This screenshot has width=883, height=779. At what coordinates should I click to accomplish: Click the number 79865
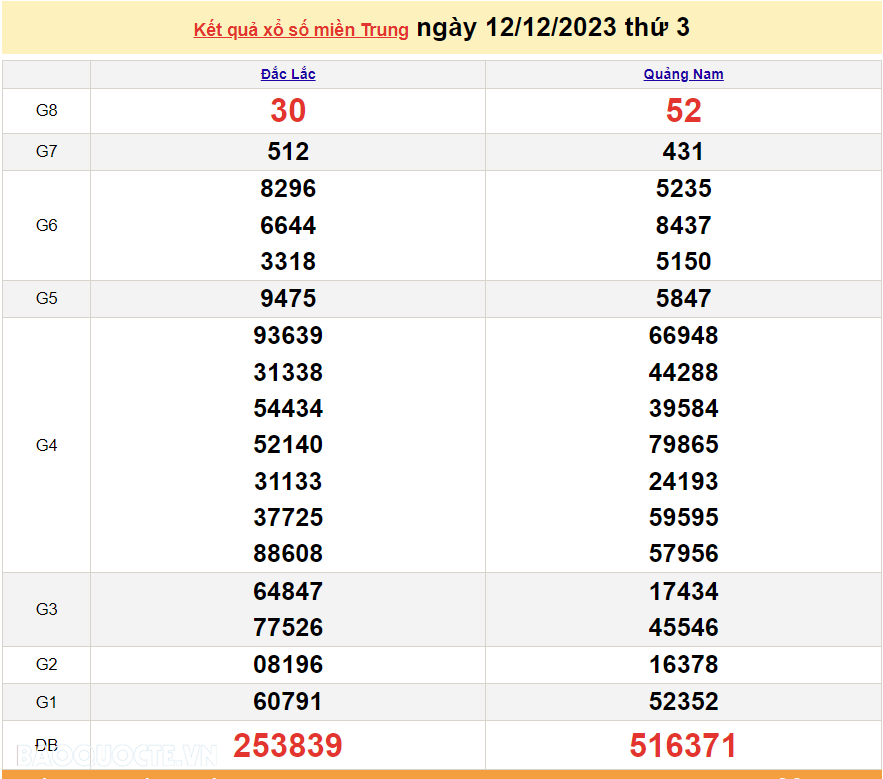click(x=683, y=444)
